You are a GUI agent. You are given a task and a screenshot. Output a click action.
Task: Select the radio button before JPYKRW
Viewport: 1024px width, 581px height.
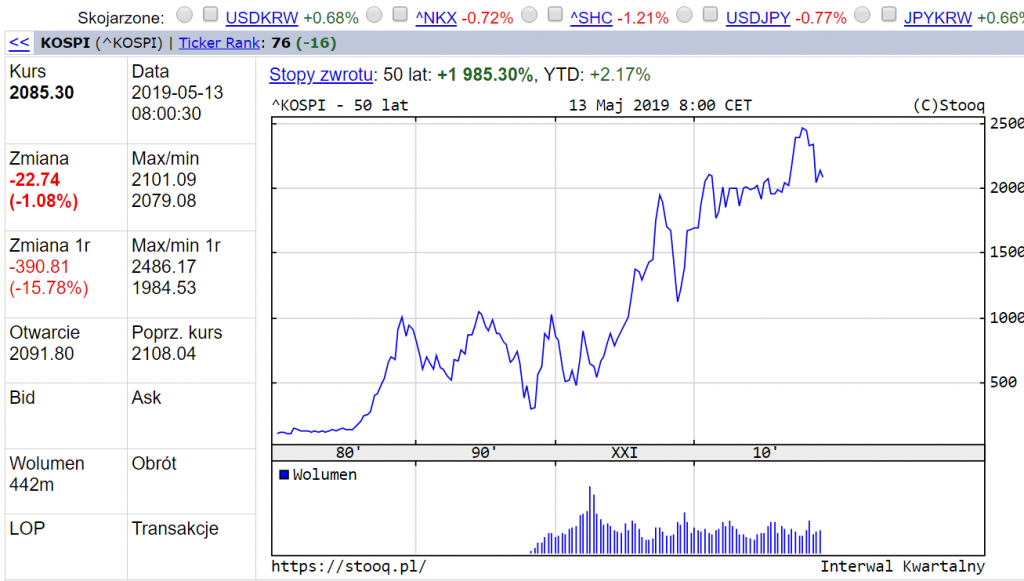pos(862,15)
